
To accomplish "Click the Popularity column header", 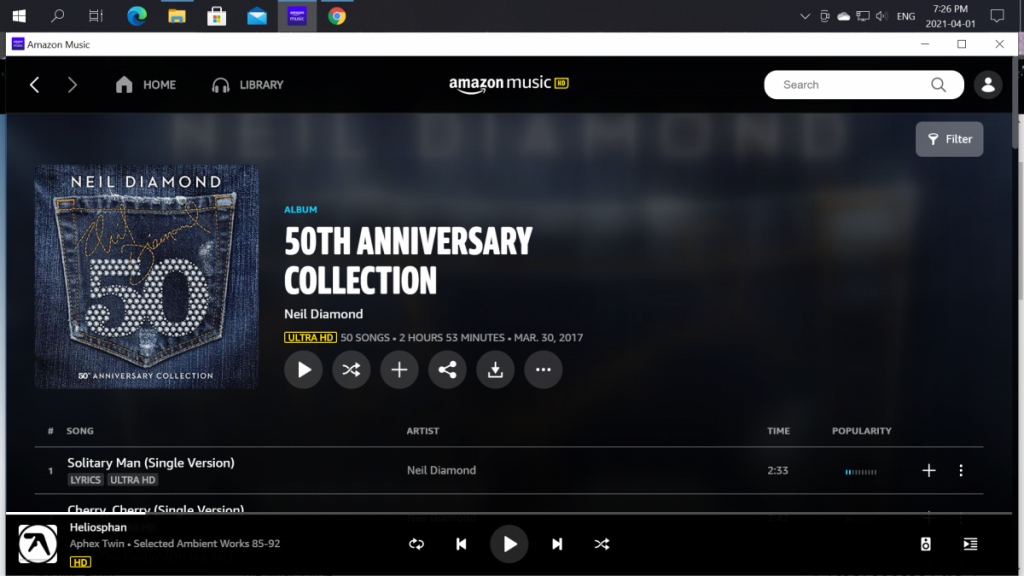I will (861, 431).
